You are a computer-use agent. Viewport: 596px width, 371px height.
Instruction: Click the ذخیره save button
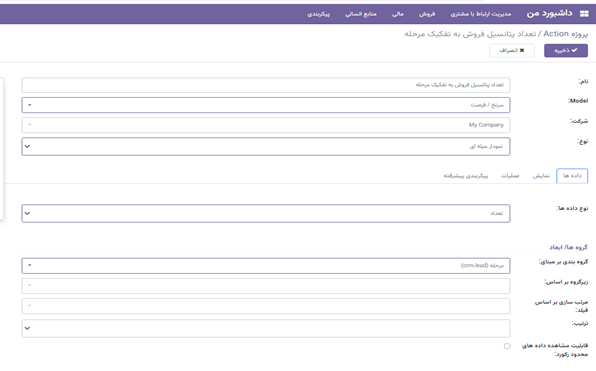[x=566, y=50]
